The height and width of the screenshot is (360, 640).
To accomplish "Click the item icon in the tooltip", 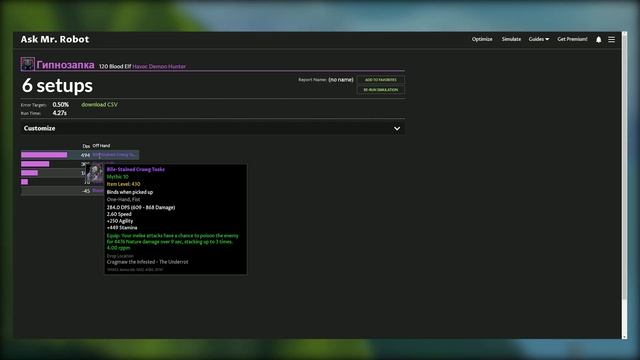I will tap(95, 174).
